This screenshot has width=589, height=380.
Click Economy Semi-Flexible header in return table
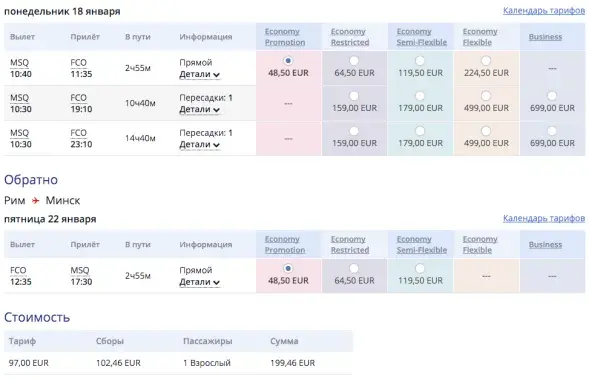point(421,244)
